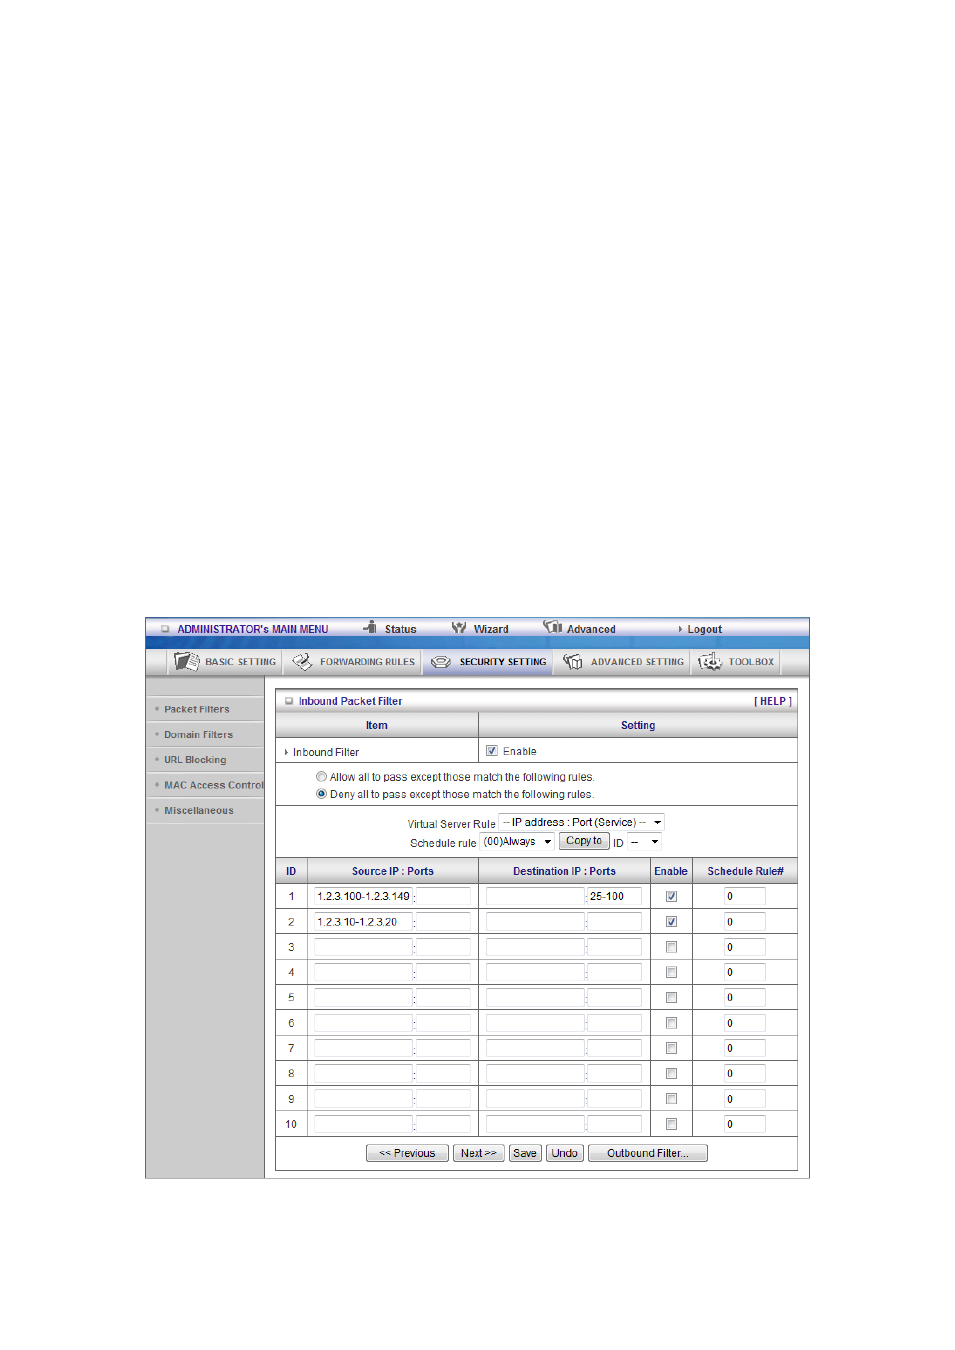Click the Wizard icon in top menu
This screenshot has width=955, height=1350.
[459, 628]
